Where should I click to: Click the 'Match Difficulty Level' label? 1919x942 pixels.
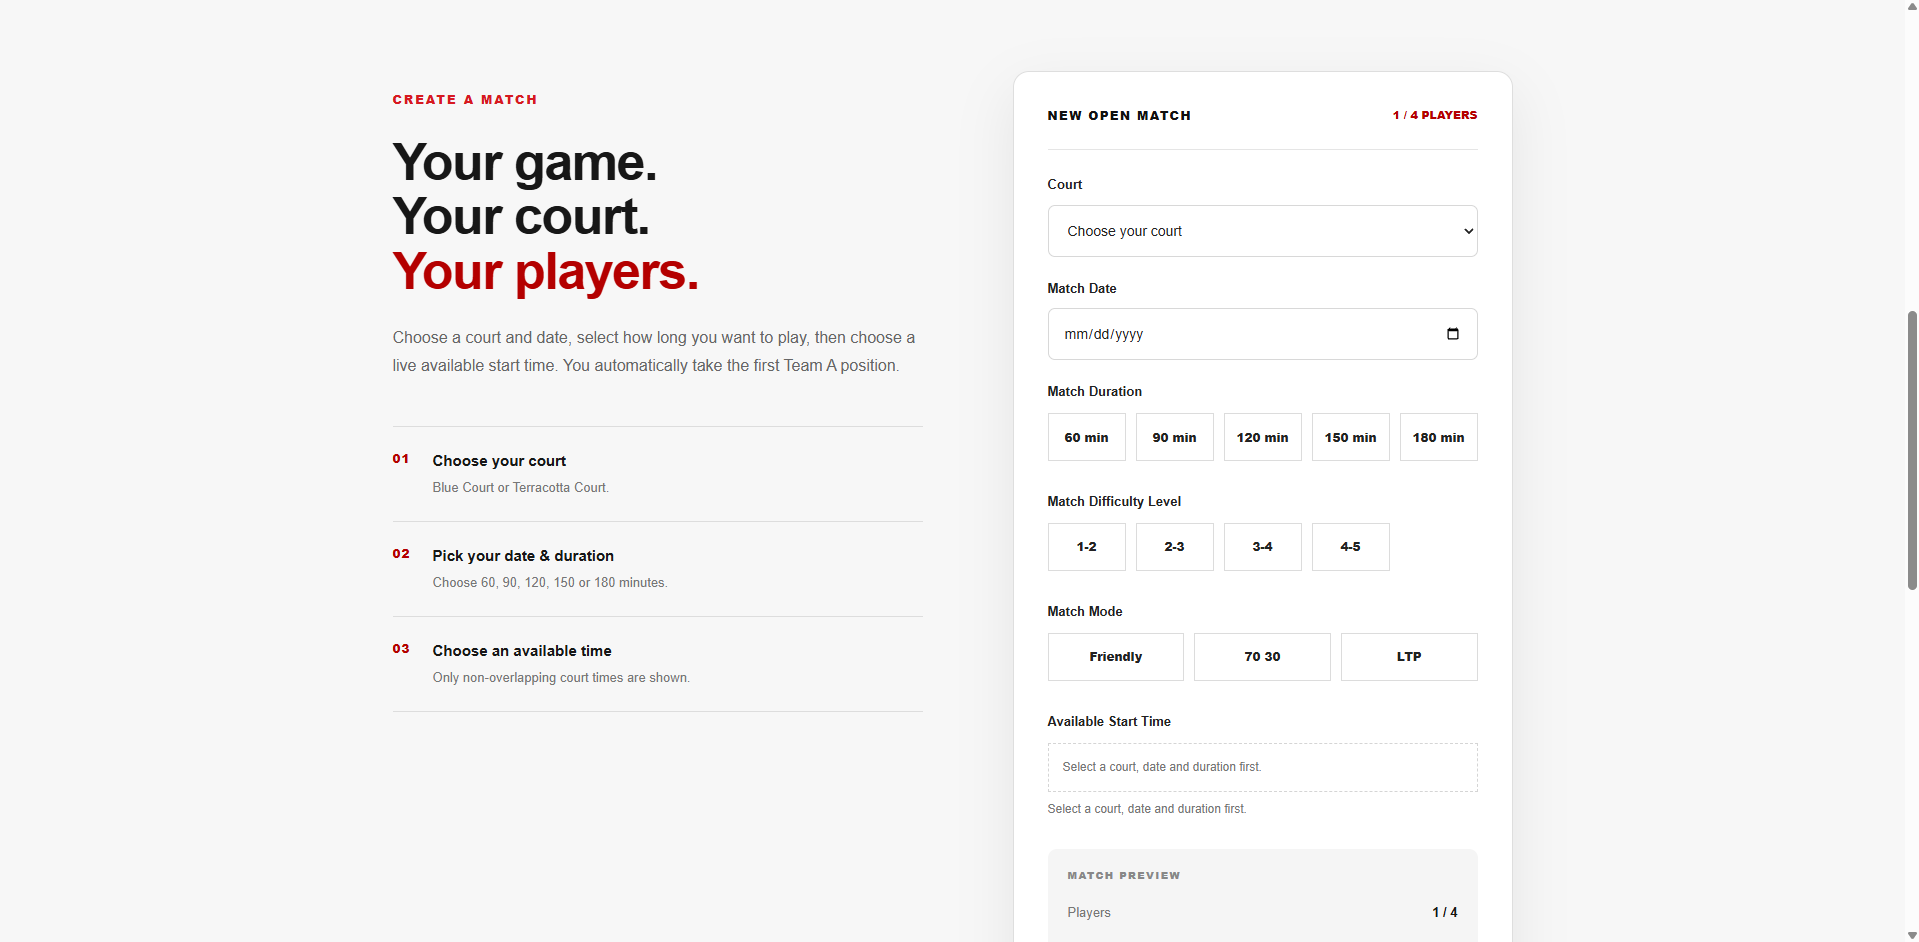[x=1114, y=502]
